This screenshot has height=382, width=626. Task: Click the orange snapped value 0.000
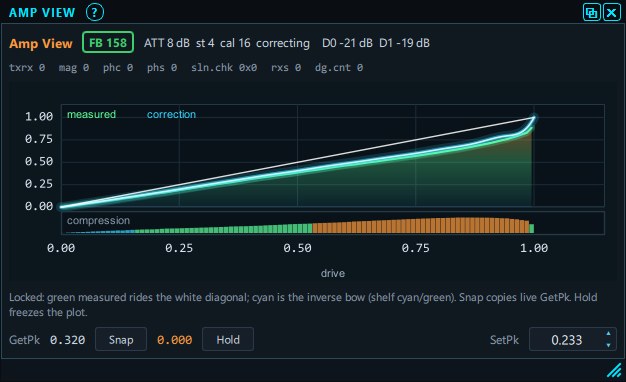174,340
